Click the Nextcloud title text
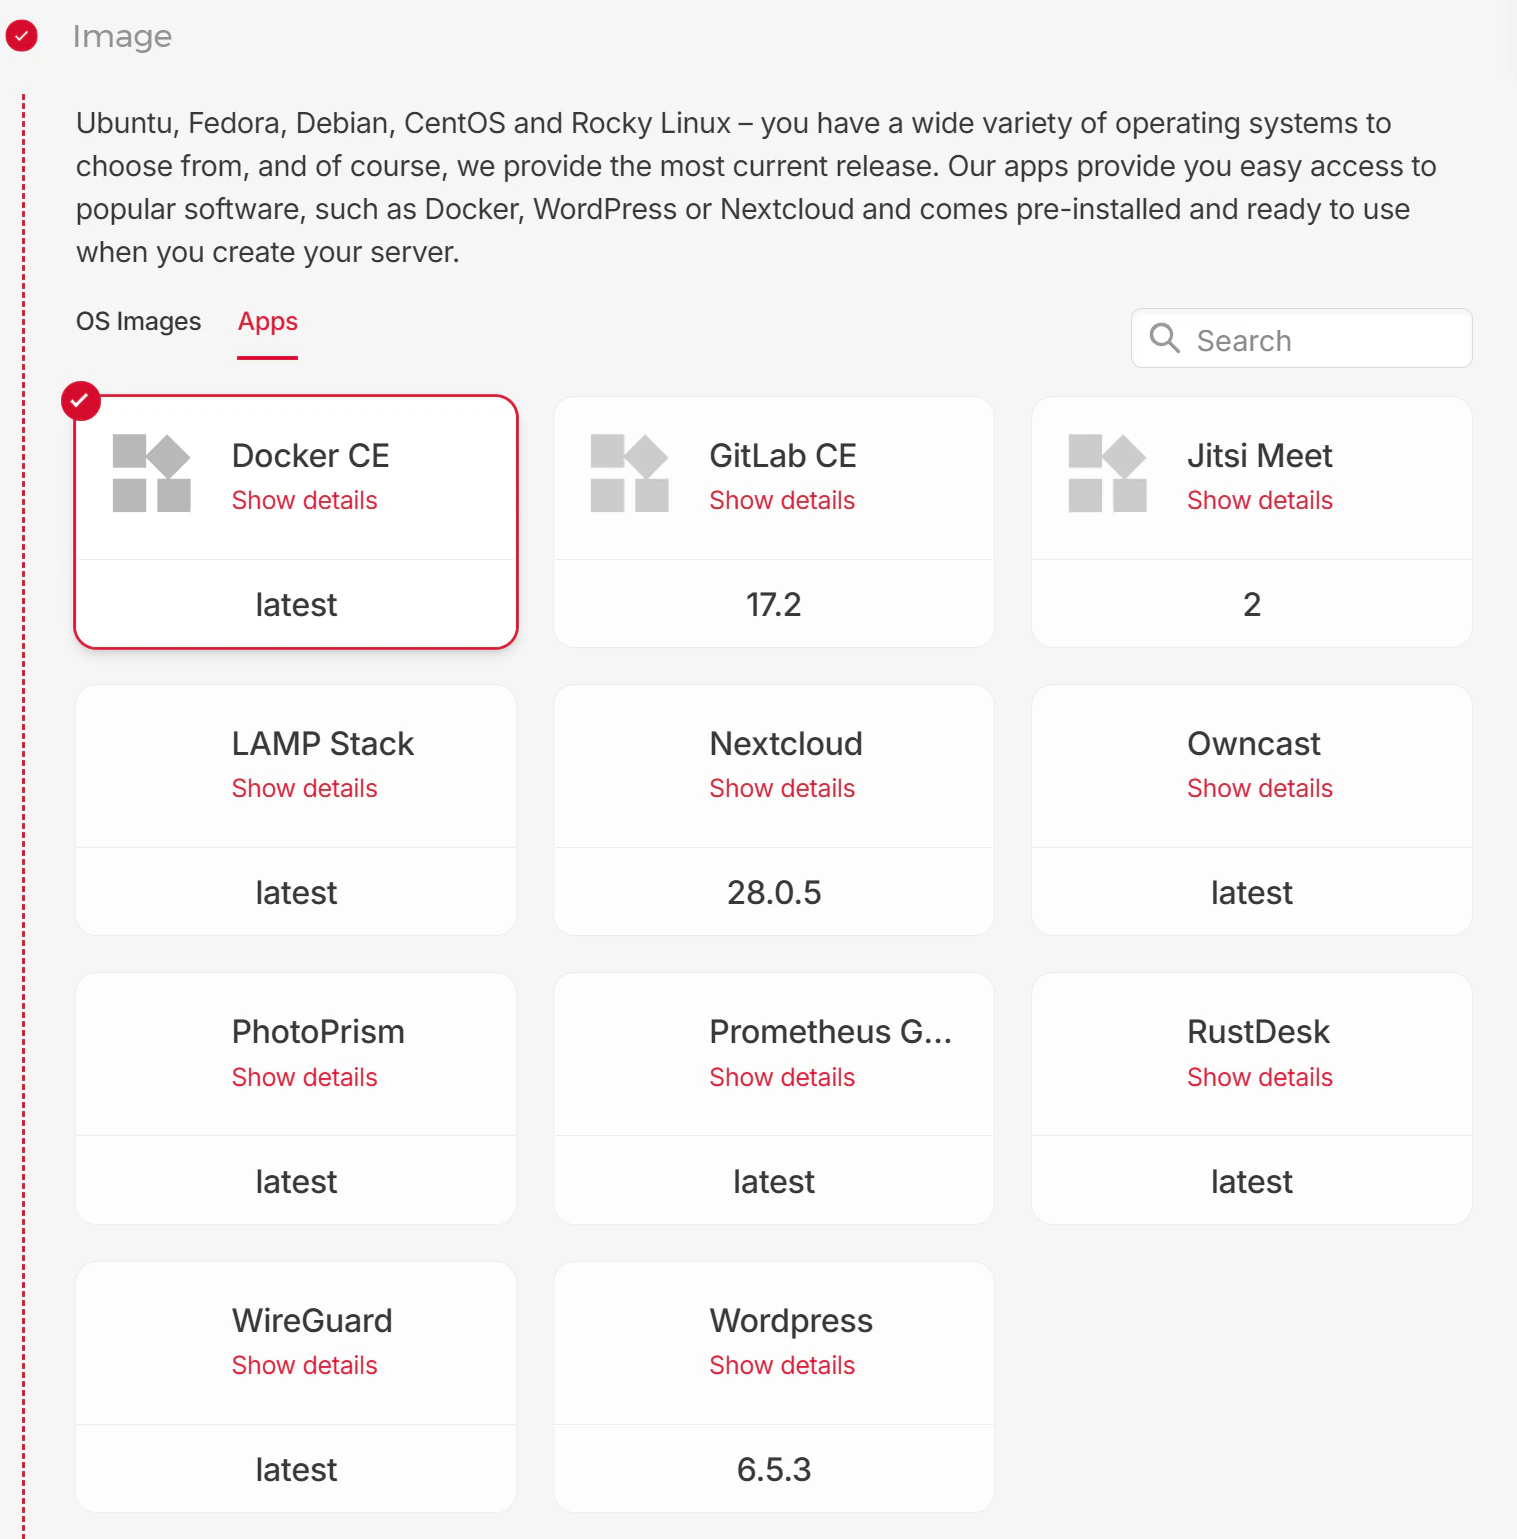Viewport: 1517px width, 1539px height. pos(786,743)
